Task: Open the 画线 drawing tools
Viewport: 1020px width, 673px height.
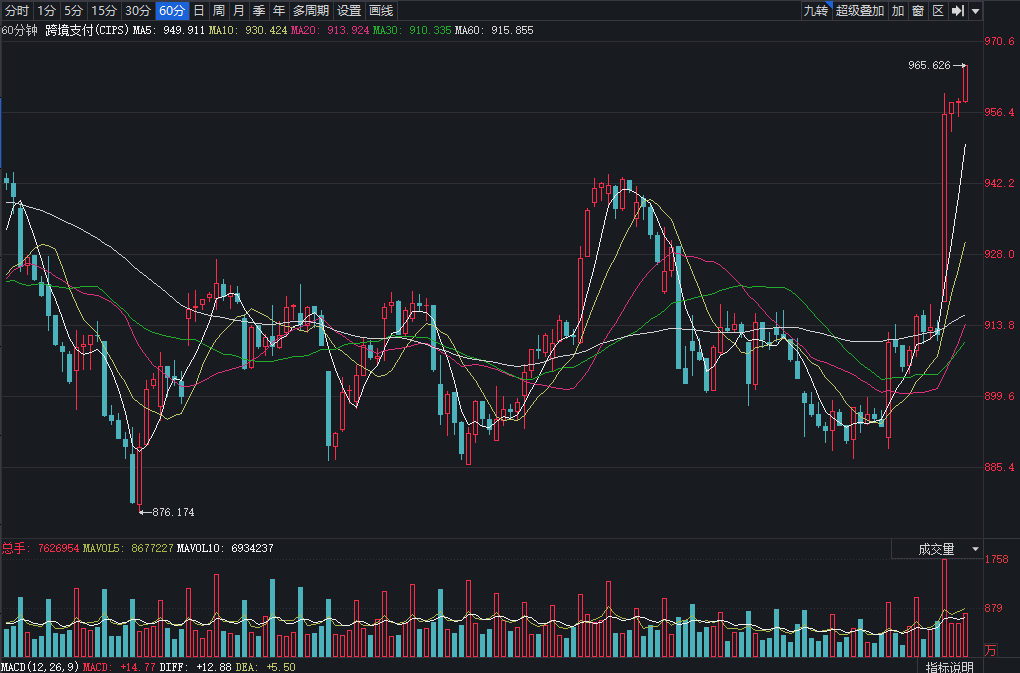Action: [381, 11]
